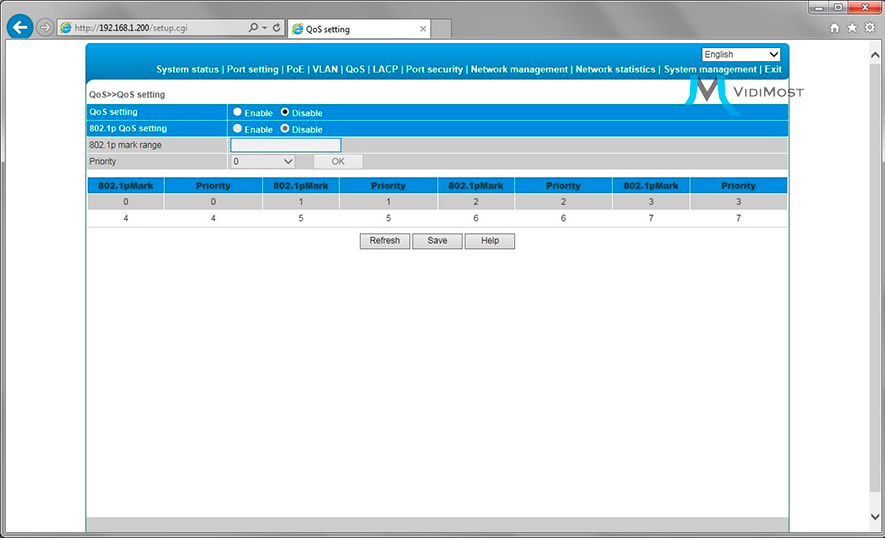Click the Refresh button below the table
The width and height of the screenshot is (885, 538).
tap(384, 241)
